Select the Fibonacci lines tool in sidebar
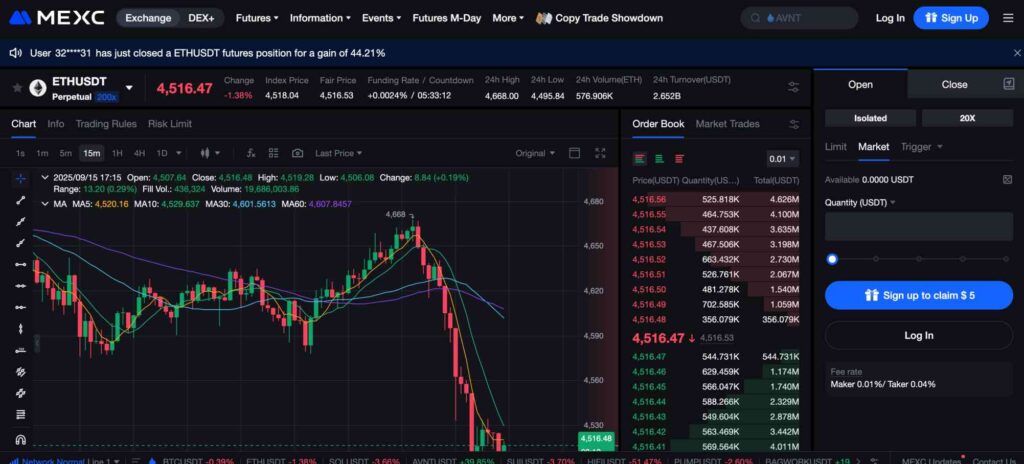 click(20, 414)
